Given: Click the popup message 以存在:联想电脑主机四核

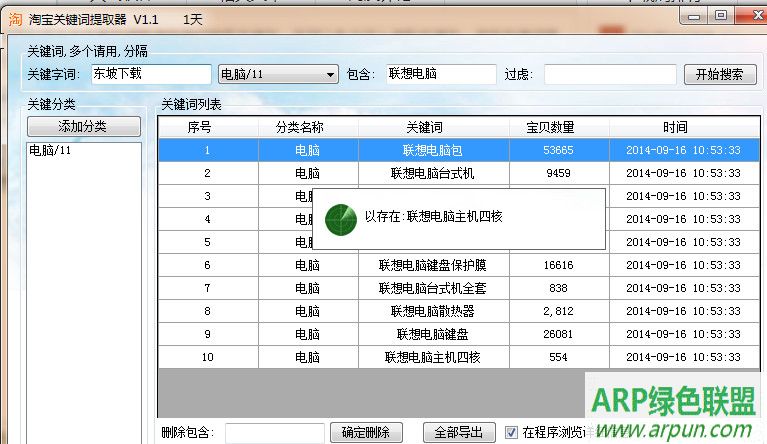Looking at the screenshot, I should [x=433, y=216].
